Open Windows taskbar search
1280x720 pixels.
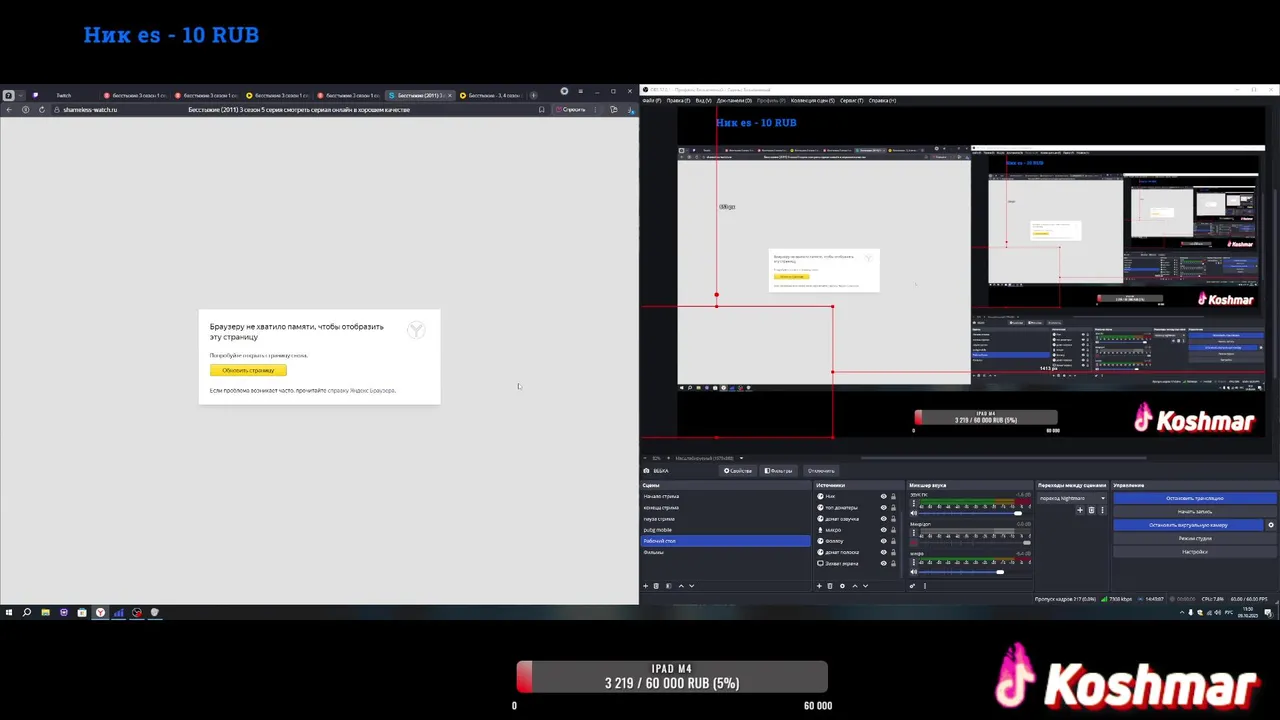(27, 612)
